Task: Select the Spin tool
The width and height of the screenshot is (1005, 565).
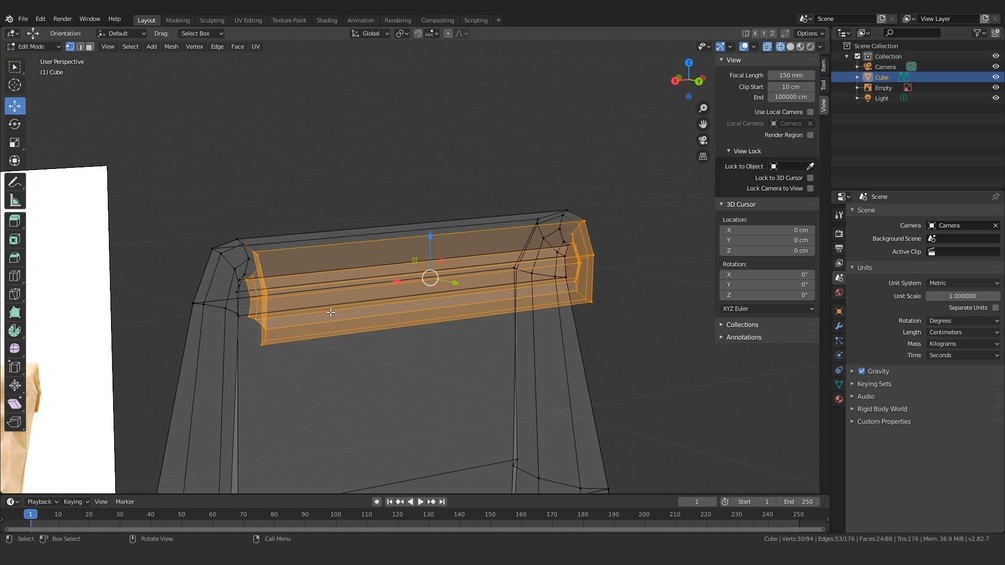Action: pos(15,331)
